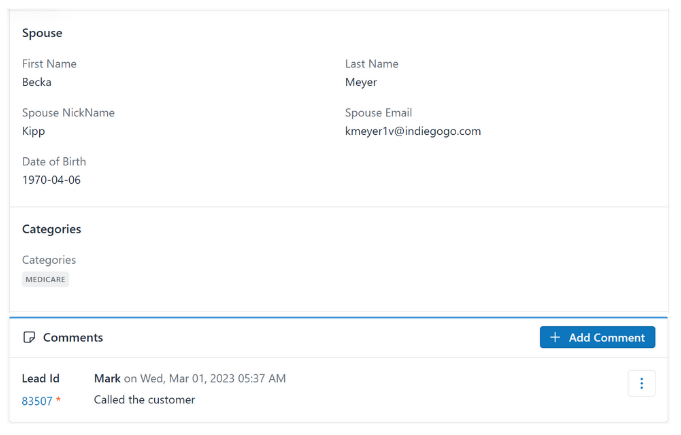
Task: Select the spouse last name Meyer
Action: pyautogui.click(x=361, y=82)
